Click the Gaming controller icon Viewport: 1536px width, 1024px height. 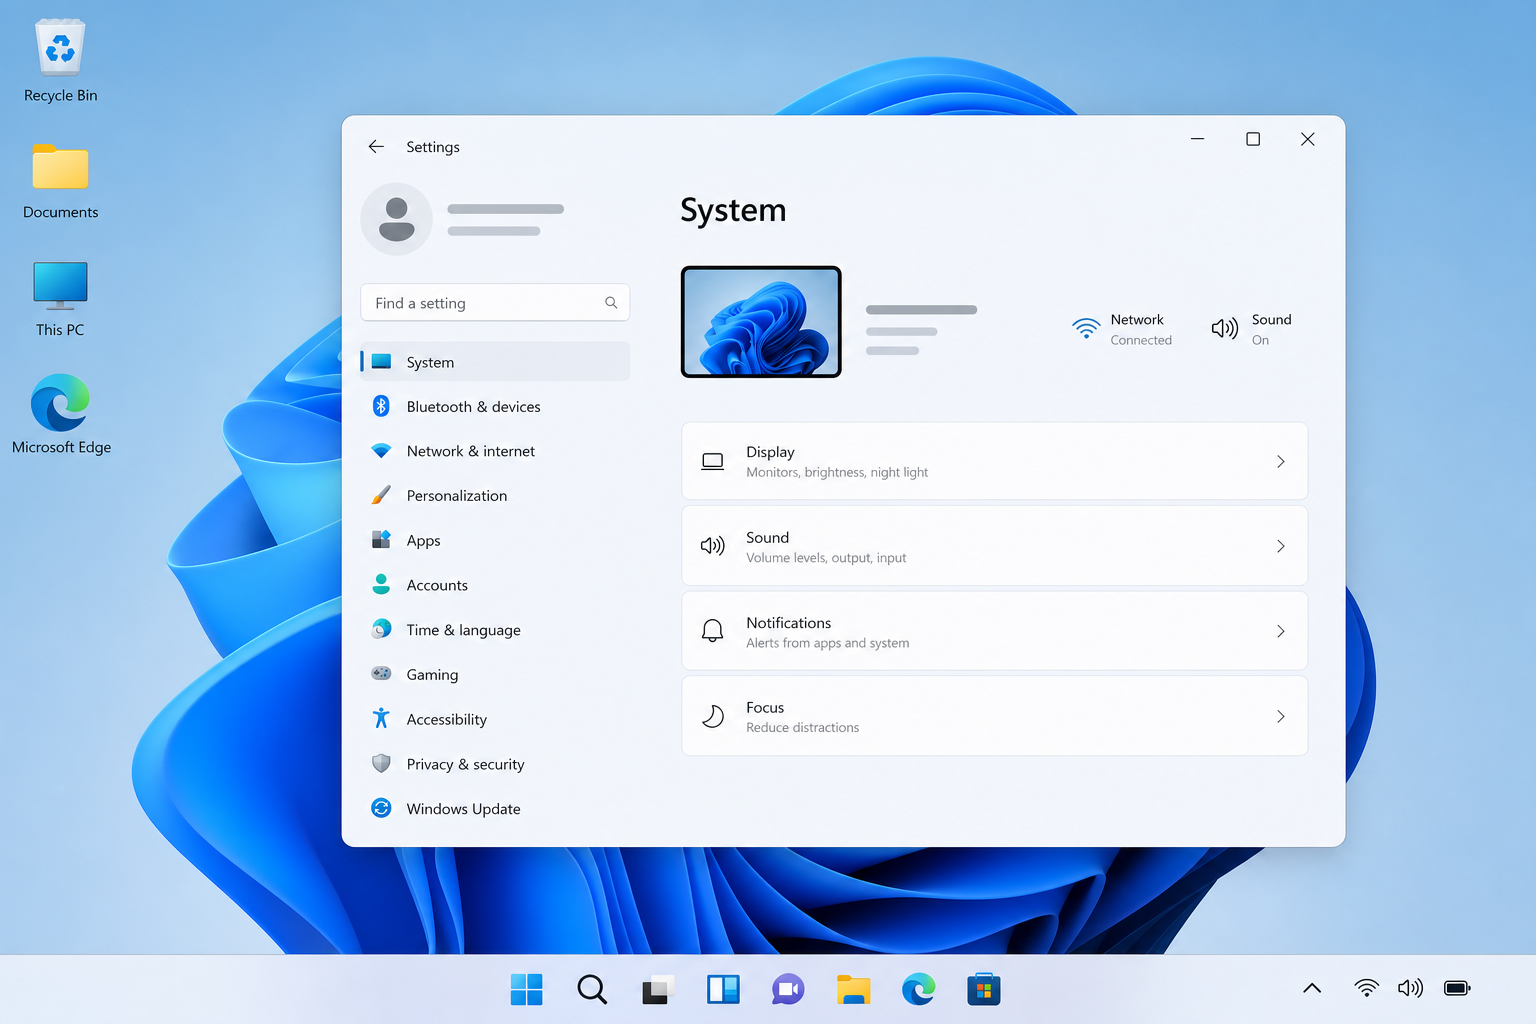(381, 673)
